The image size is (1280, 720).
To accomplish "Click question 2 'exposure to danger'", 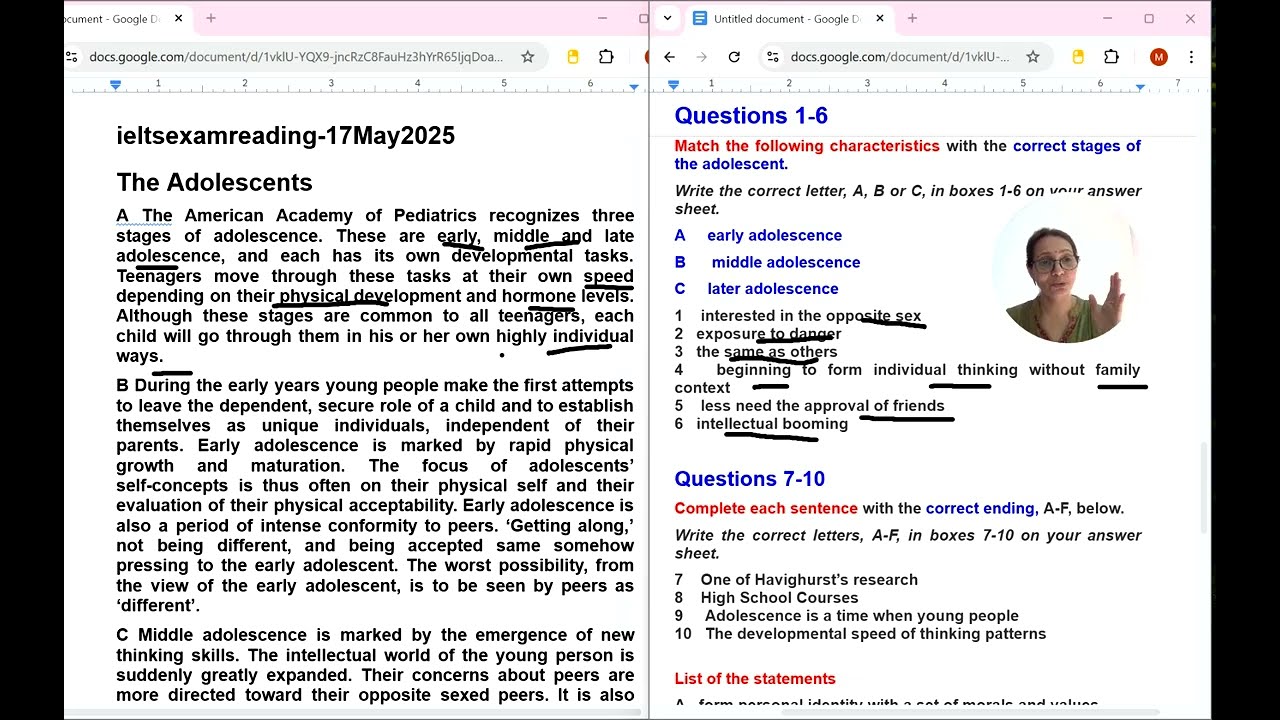I will pos(758,334).
